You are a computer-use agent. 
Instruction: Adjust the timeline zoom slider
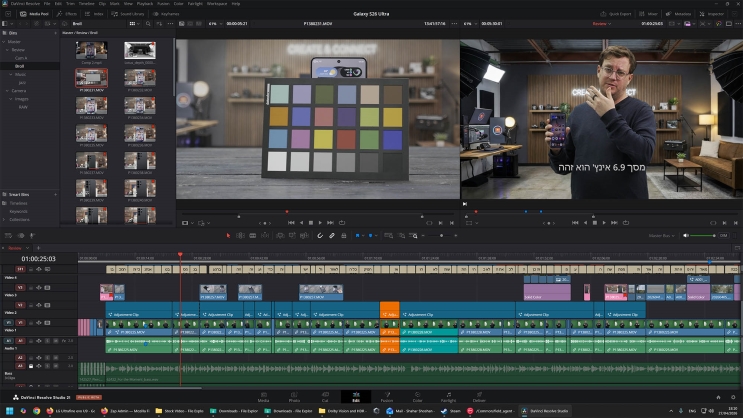(x=440, y=236)
